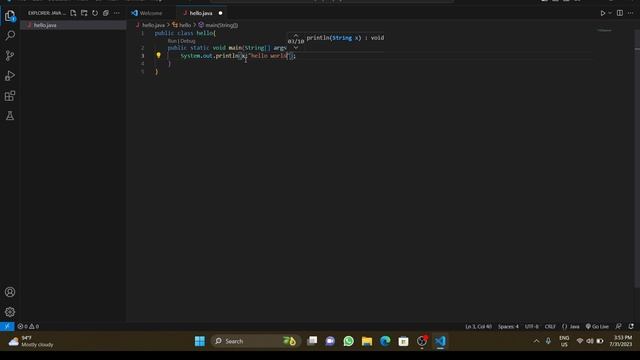Show previous println signature overload
The width and height of the screenshot is (640, 360).
[296, 36]
